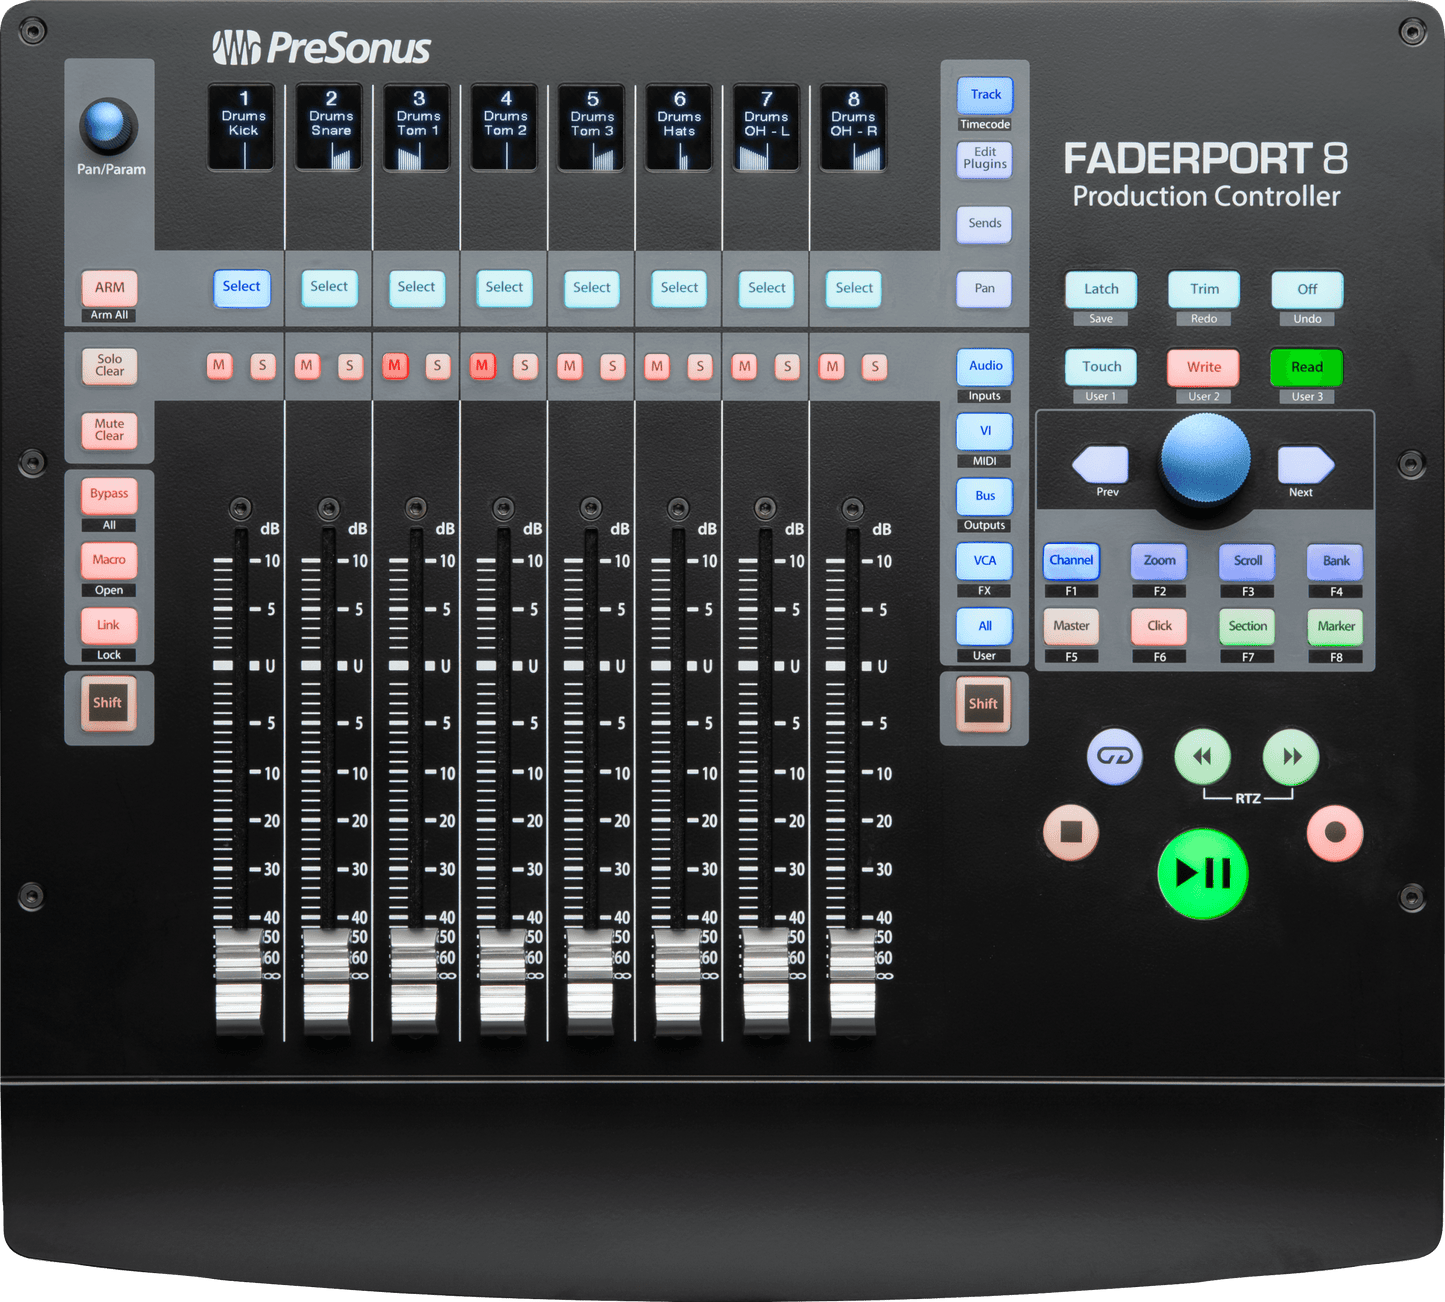This screenshot has width=1445, height=1302.
Task: Show All channels view
Action: point(985,627)
